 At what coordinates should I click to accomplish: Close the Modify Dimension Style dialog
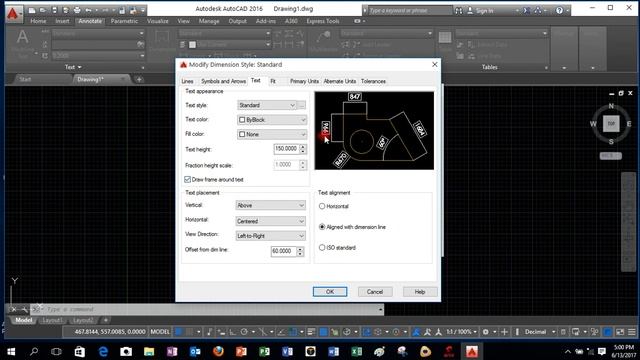pyautogui.click(x=434, y=64)
